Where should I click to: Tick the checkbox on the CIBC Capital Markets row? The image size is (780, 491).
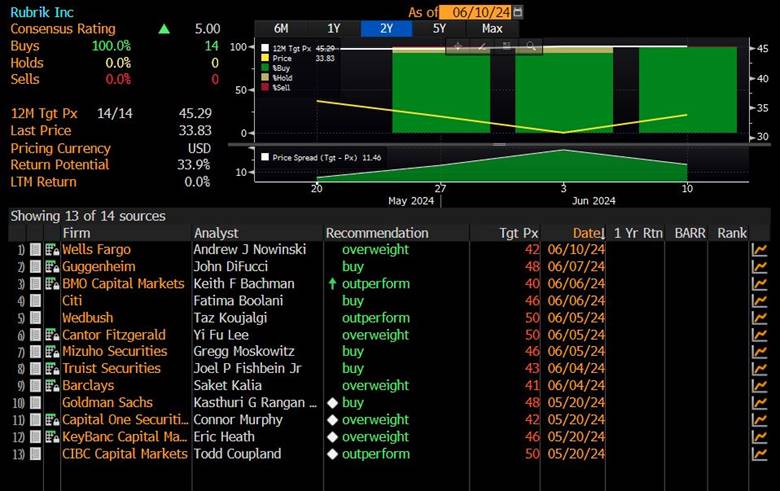(x=35, y=454)
